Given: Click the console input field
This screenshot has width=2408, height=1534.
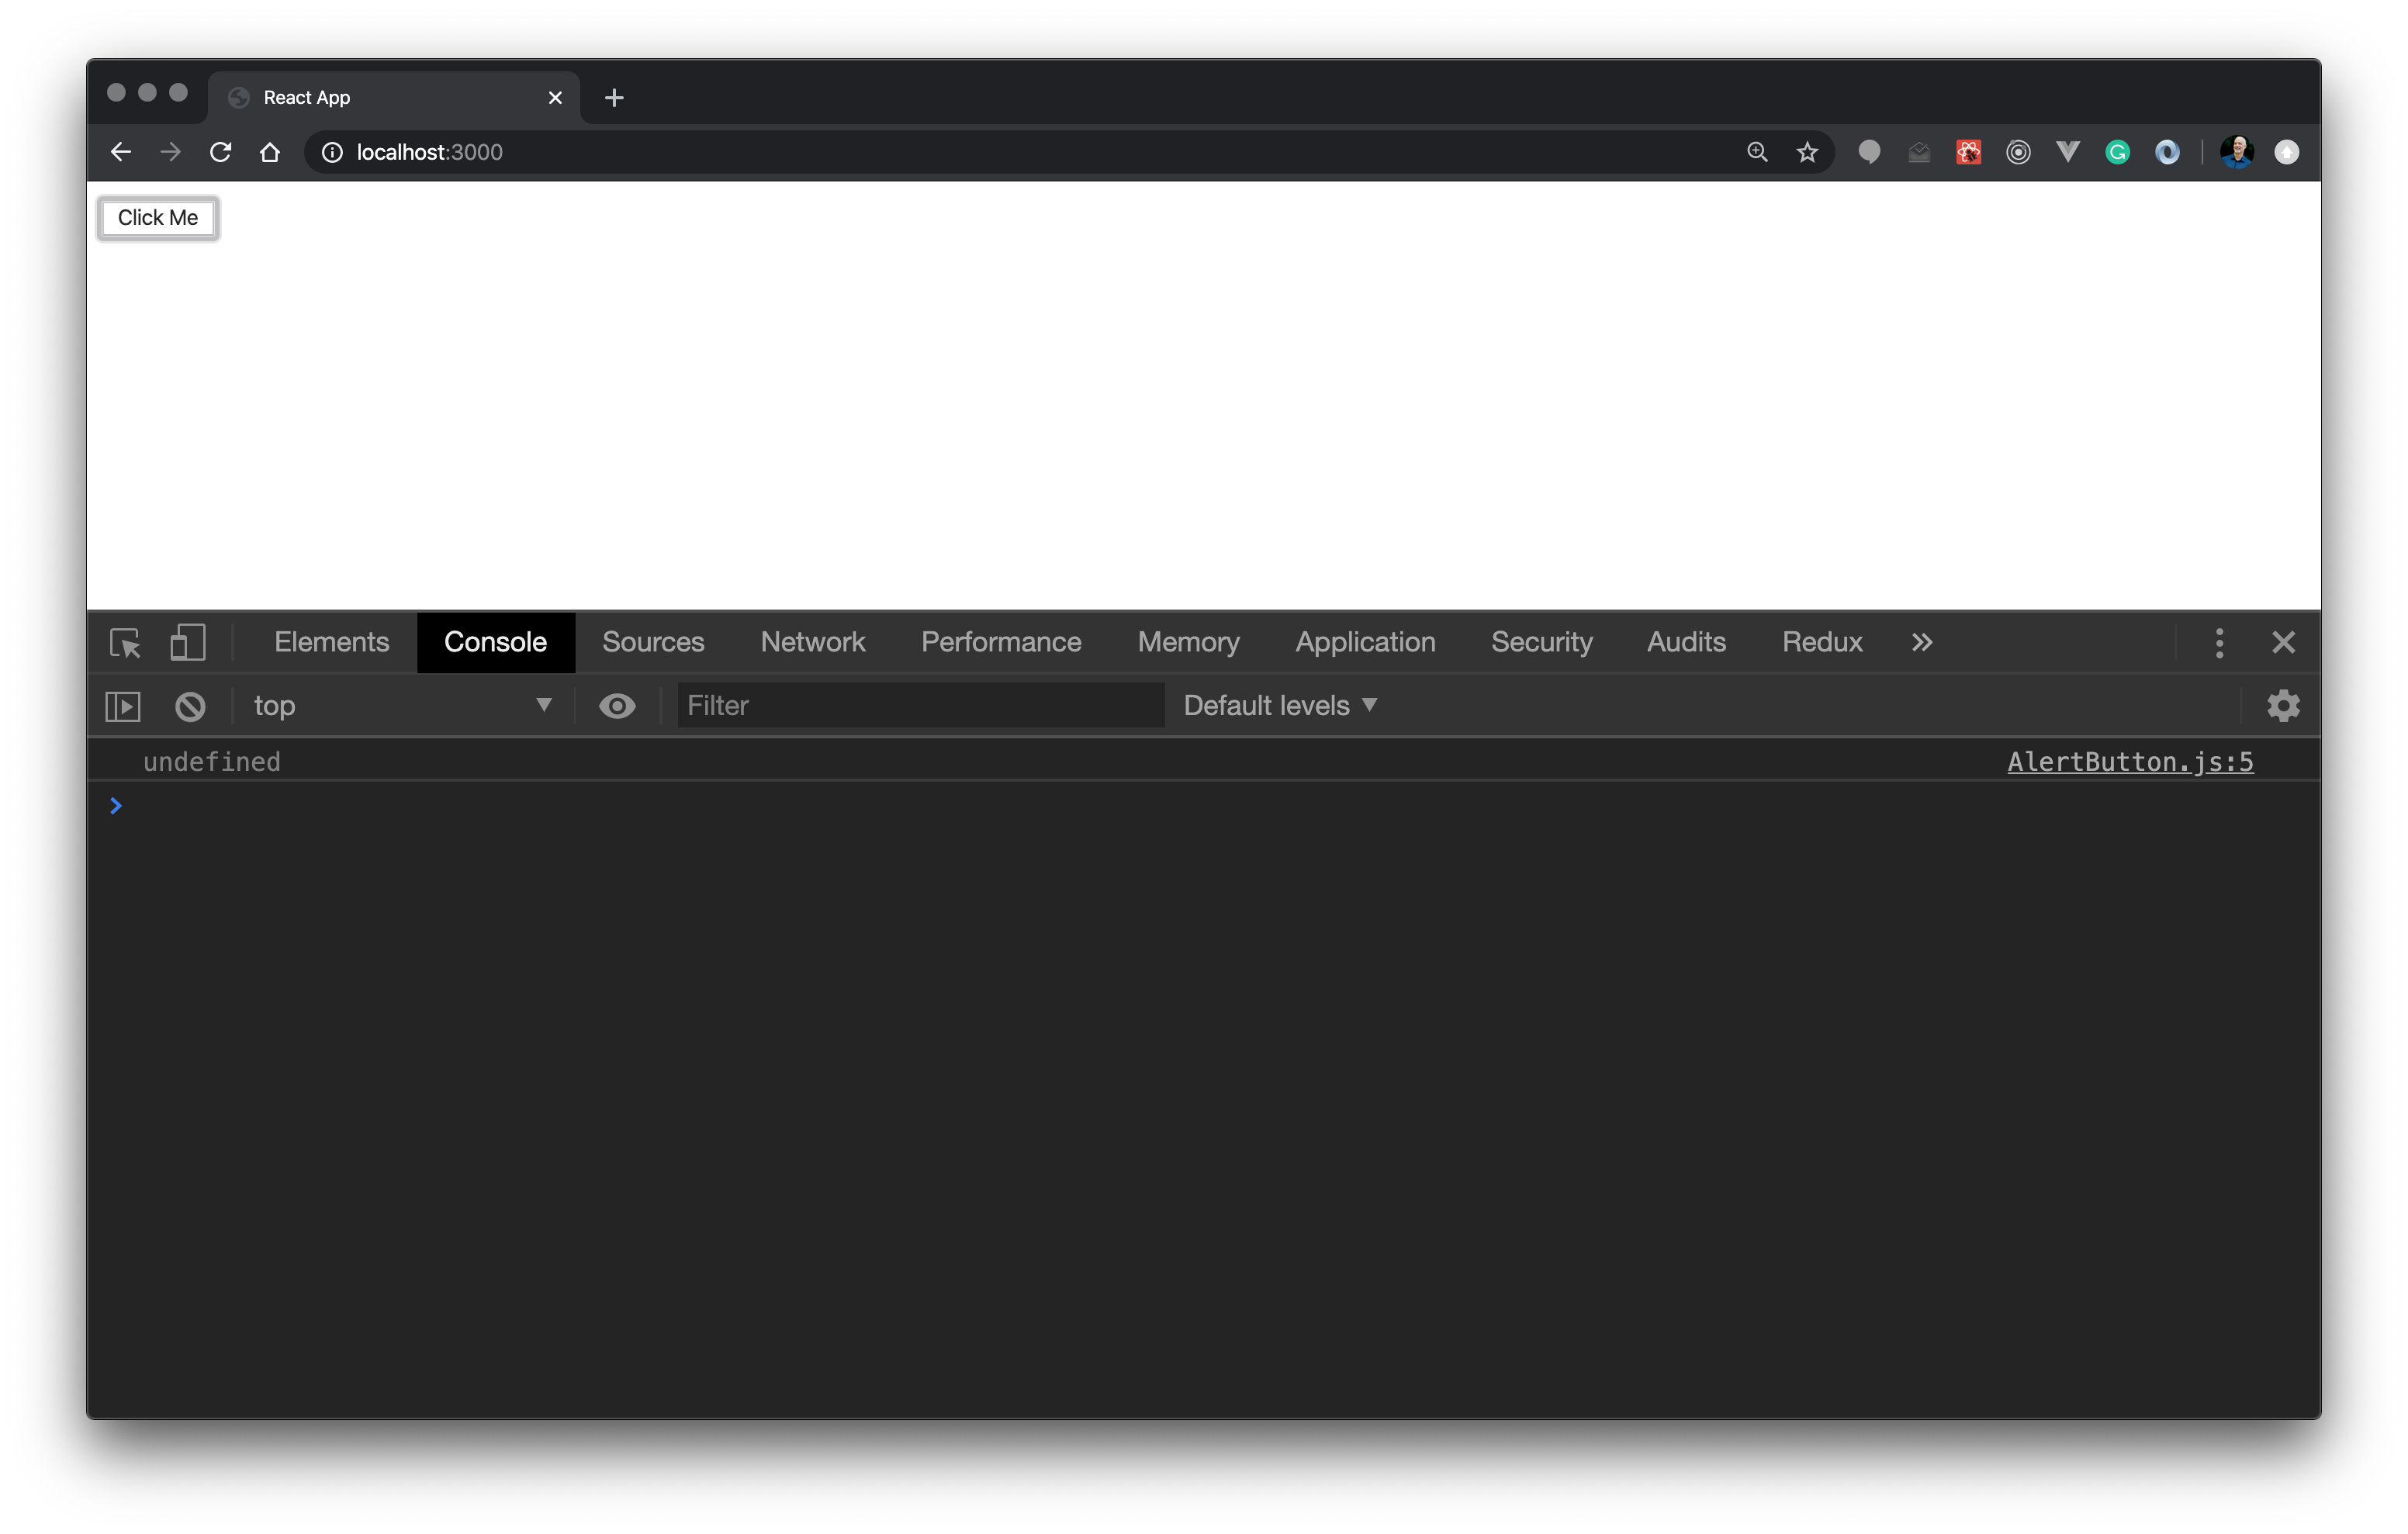Looking at the screenshot, I should click(x=1211, y=806).
